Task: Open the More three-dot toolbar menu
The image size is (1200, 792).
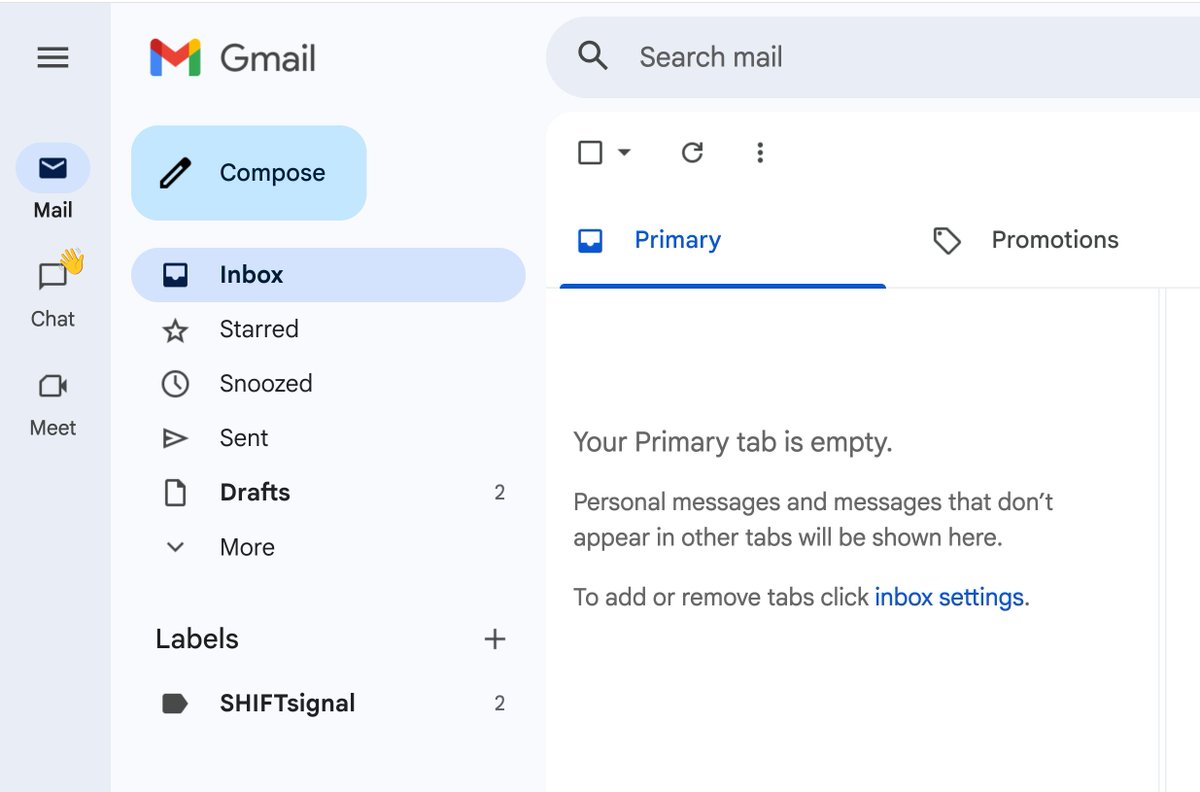Action: (x=760, y=152)
